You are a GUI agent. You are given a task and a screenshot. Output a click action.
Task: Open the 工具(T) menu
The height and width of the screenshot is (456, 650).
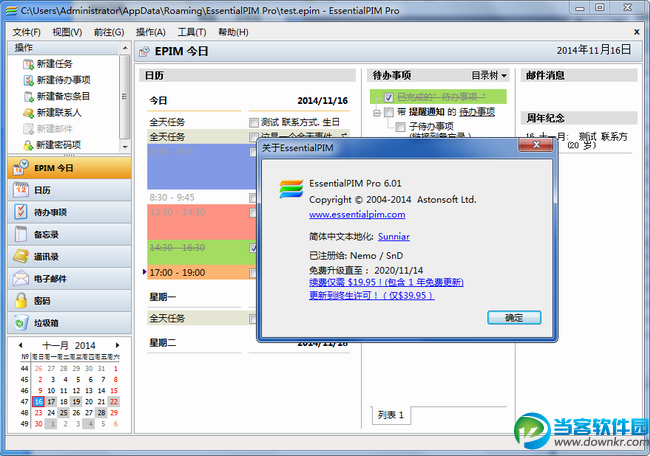pyautogui.click(x=192, y=32)
